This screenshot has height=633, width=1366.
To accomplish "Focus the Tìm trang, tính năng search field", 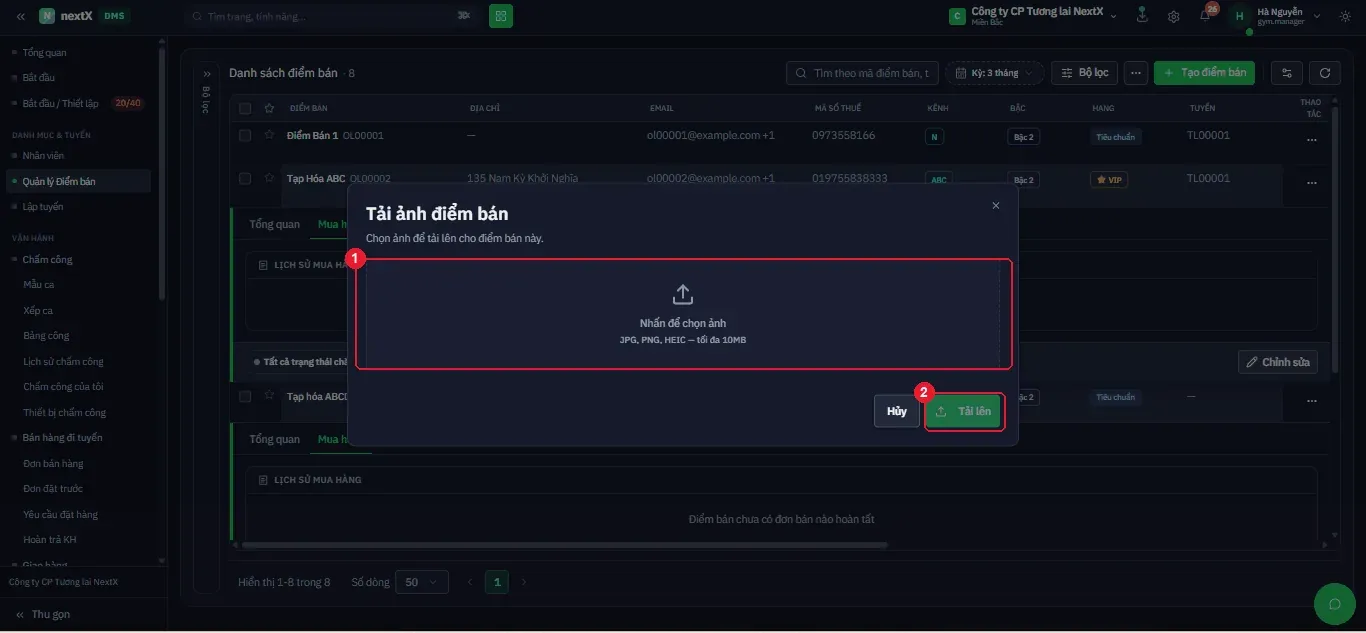I will pyautogui.click(x=330, y=16).
